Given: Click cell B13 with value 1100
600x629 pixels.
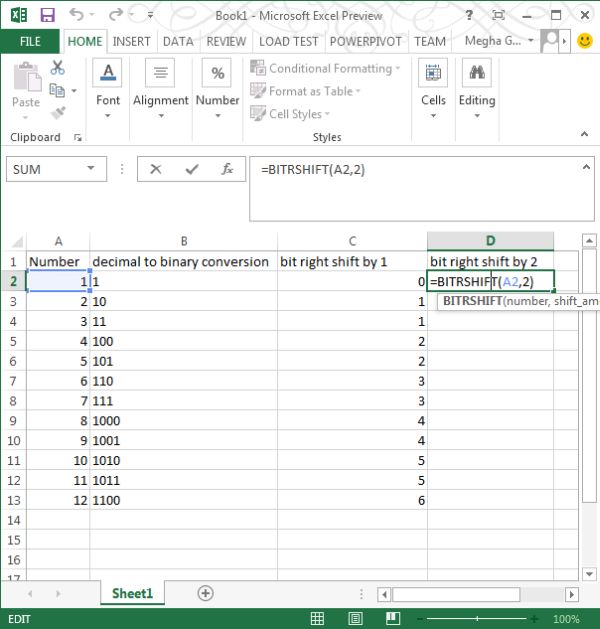Looking at the screenshot, I should point(184,500).
